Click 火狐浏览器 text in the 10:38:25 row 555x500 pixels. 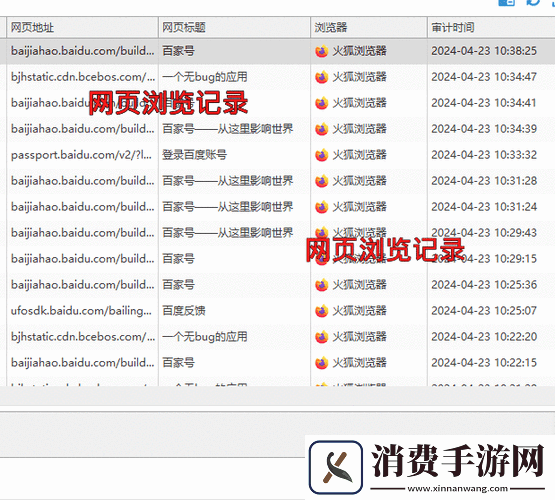point(359,51)
